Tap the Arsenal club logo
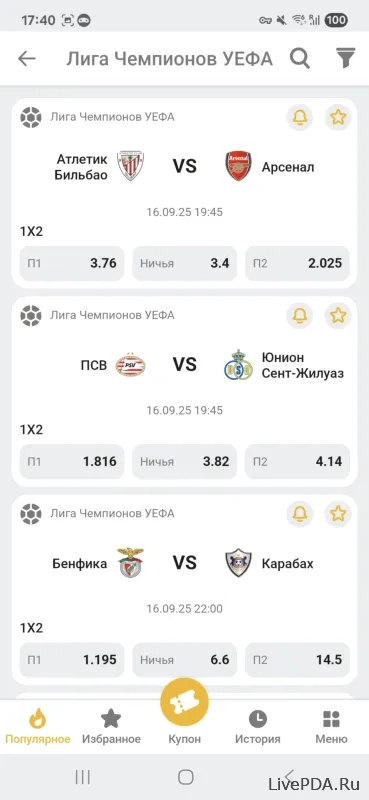Screen dimensions: 369x800 click(x=239, y=166)
